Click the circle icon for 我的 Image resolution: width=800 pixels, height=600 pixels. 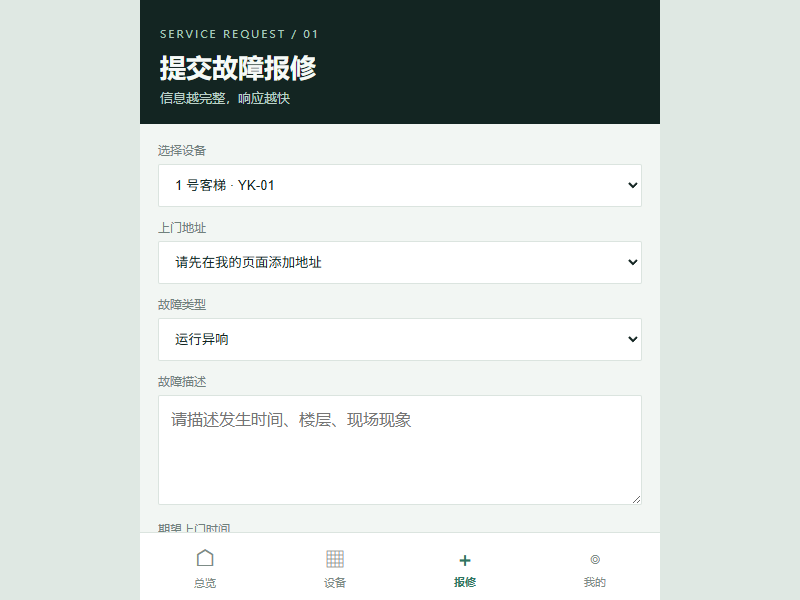(595, 559)
